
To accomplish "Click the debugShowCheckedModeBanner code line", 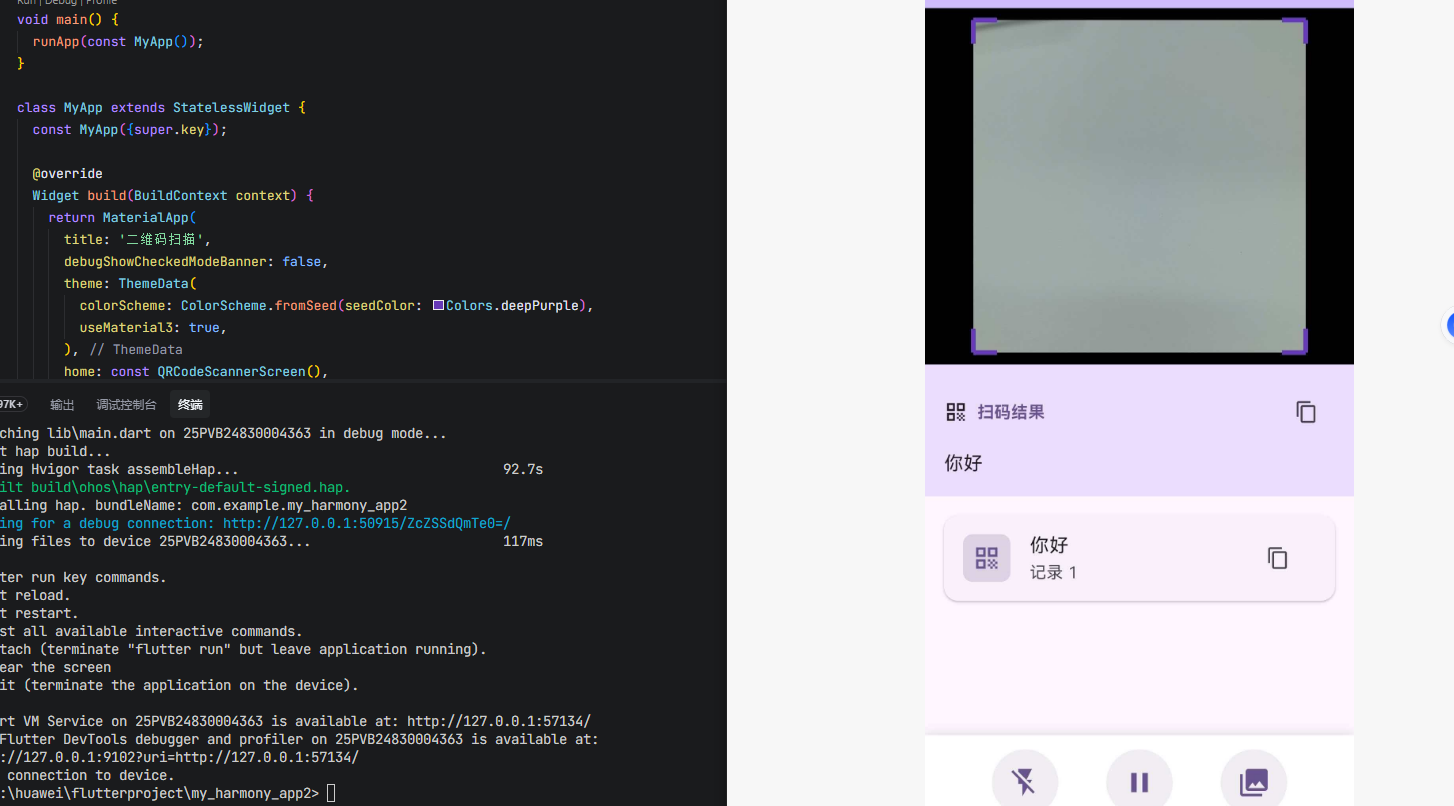I will 196,261.
